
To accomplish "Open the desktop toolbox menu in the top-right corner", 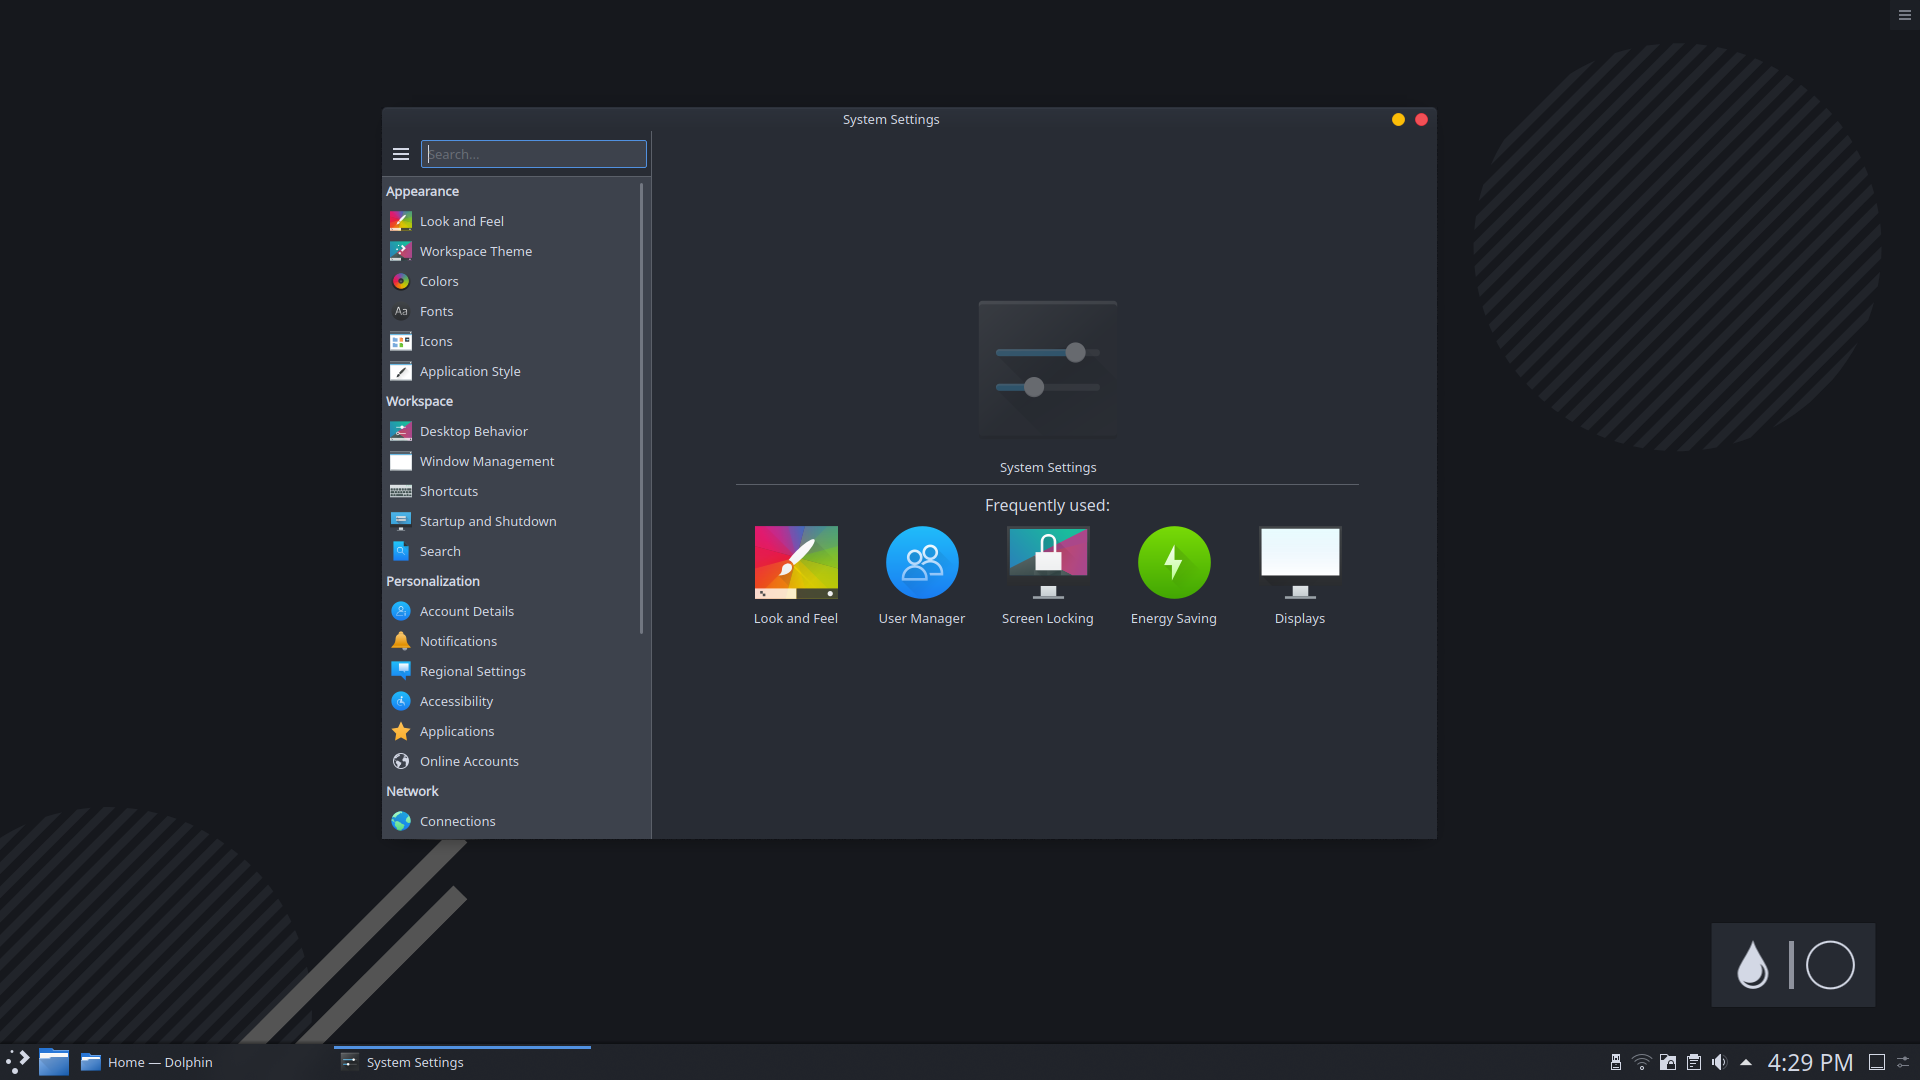I will [x=1905, y=15].
